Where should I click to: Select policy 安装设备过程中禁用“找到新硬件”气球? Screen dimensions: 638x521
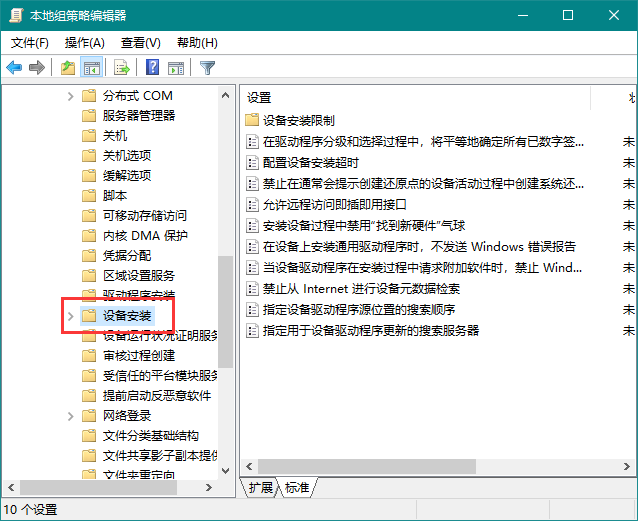364,225
